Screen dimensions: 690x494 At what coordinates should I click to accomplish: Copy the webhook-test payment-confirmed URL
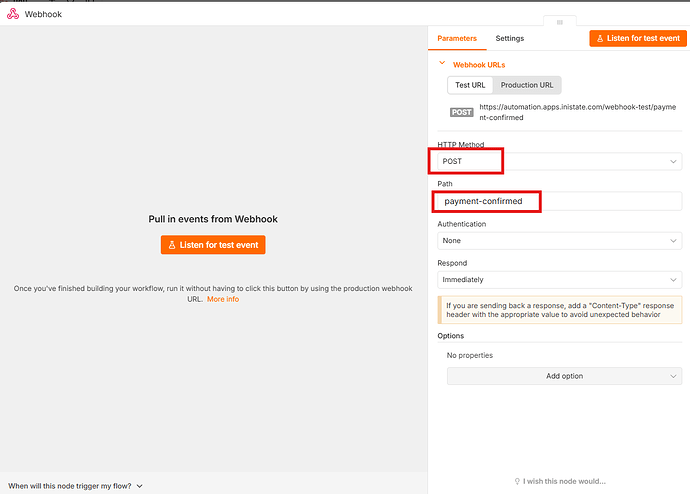click(577, 112)
